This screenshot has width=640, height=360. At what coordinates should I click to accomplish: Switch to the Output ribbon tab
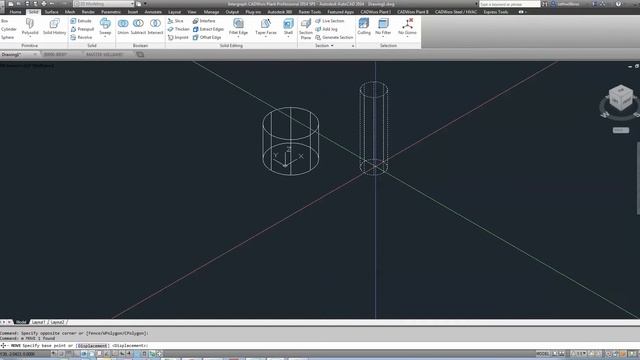click(232, 12)
